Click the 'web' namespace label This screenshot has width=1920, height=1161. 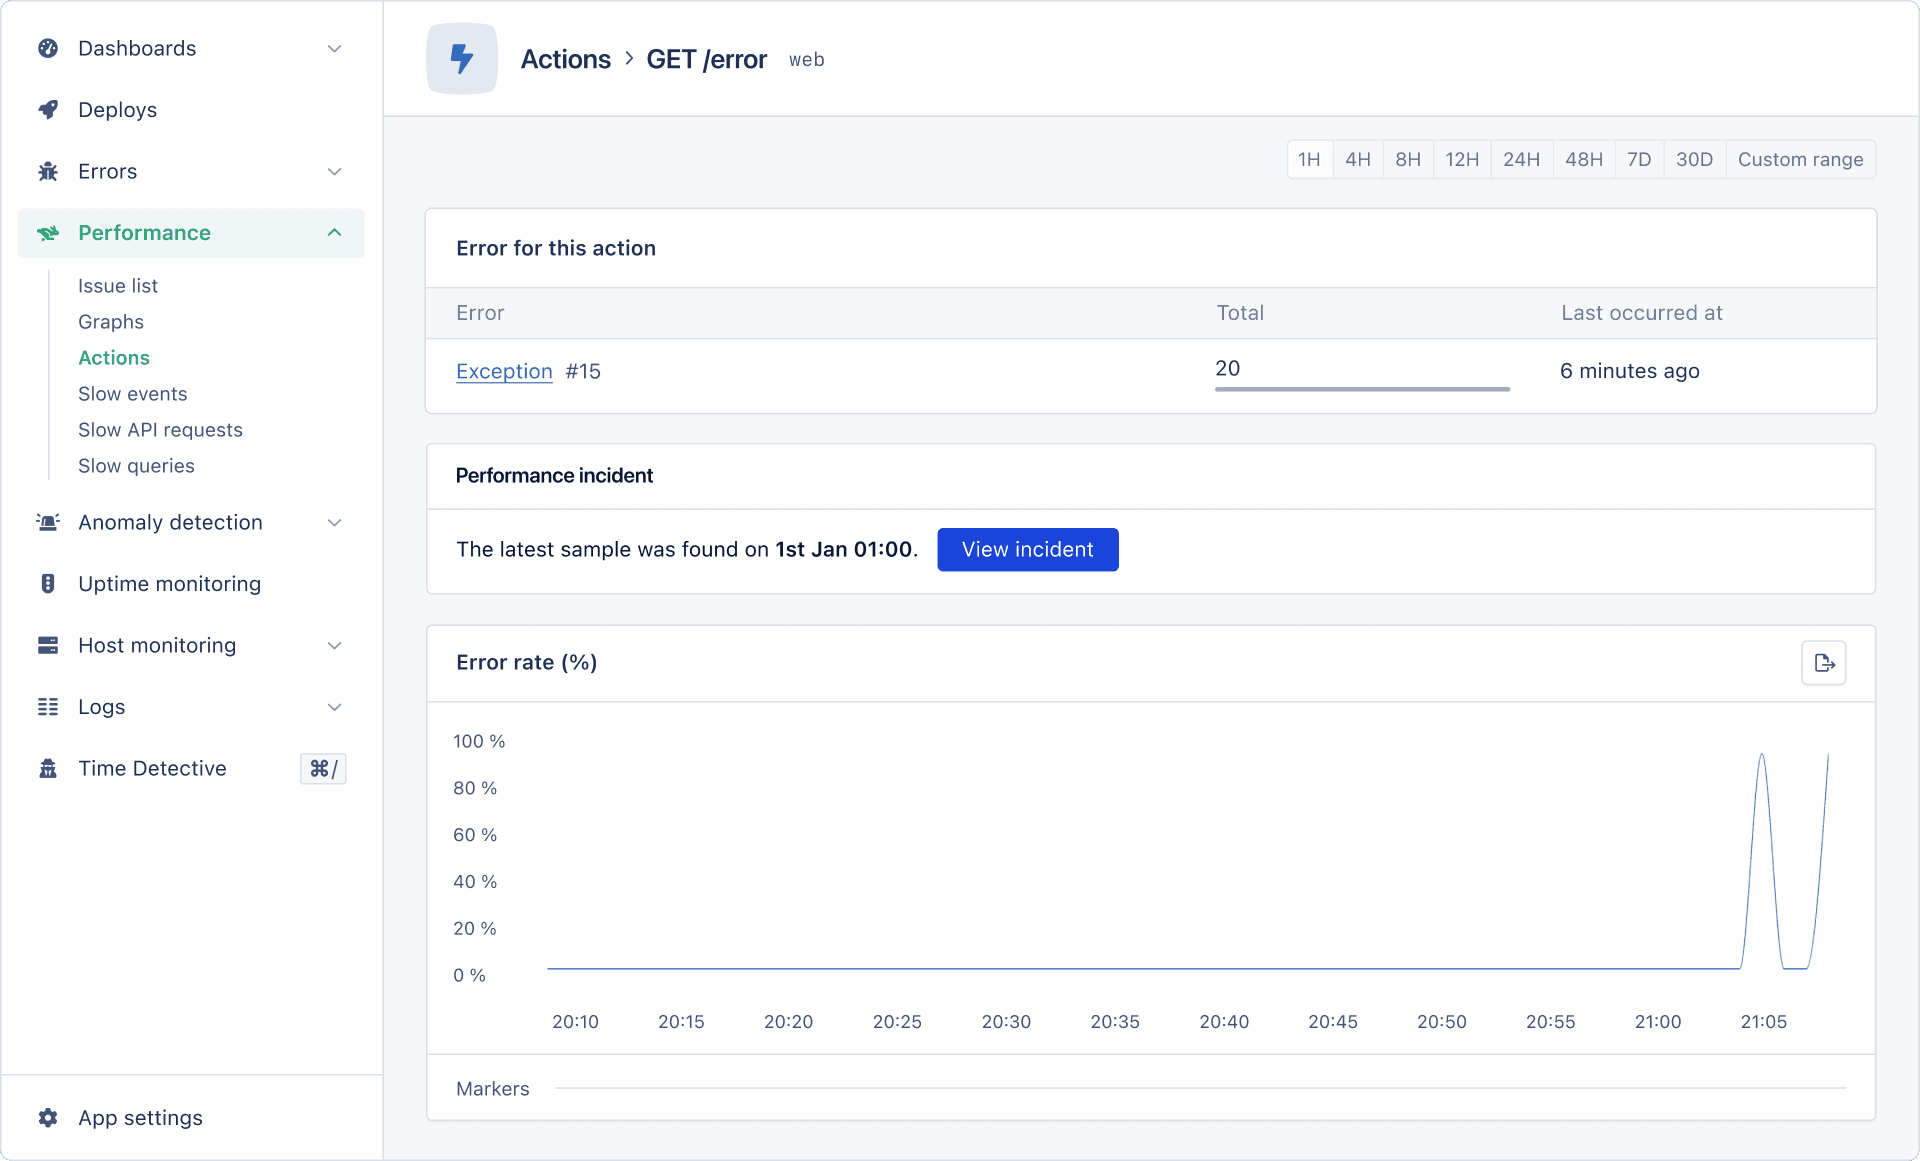806,60
